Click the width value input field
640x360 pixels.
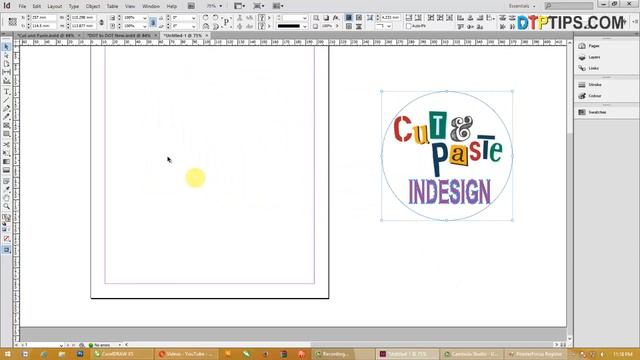point(82,18)
